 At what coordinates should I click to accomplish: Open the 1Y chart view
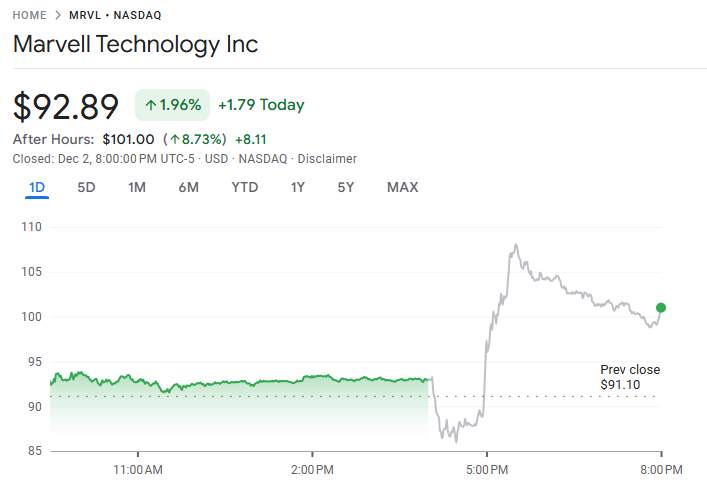pyautogui.click(x=298, y=187)
